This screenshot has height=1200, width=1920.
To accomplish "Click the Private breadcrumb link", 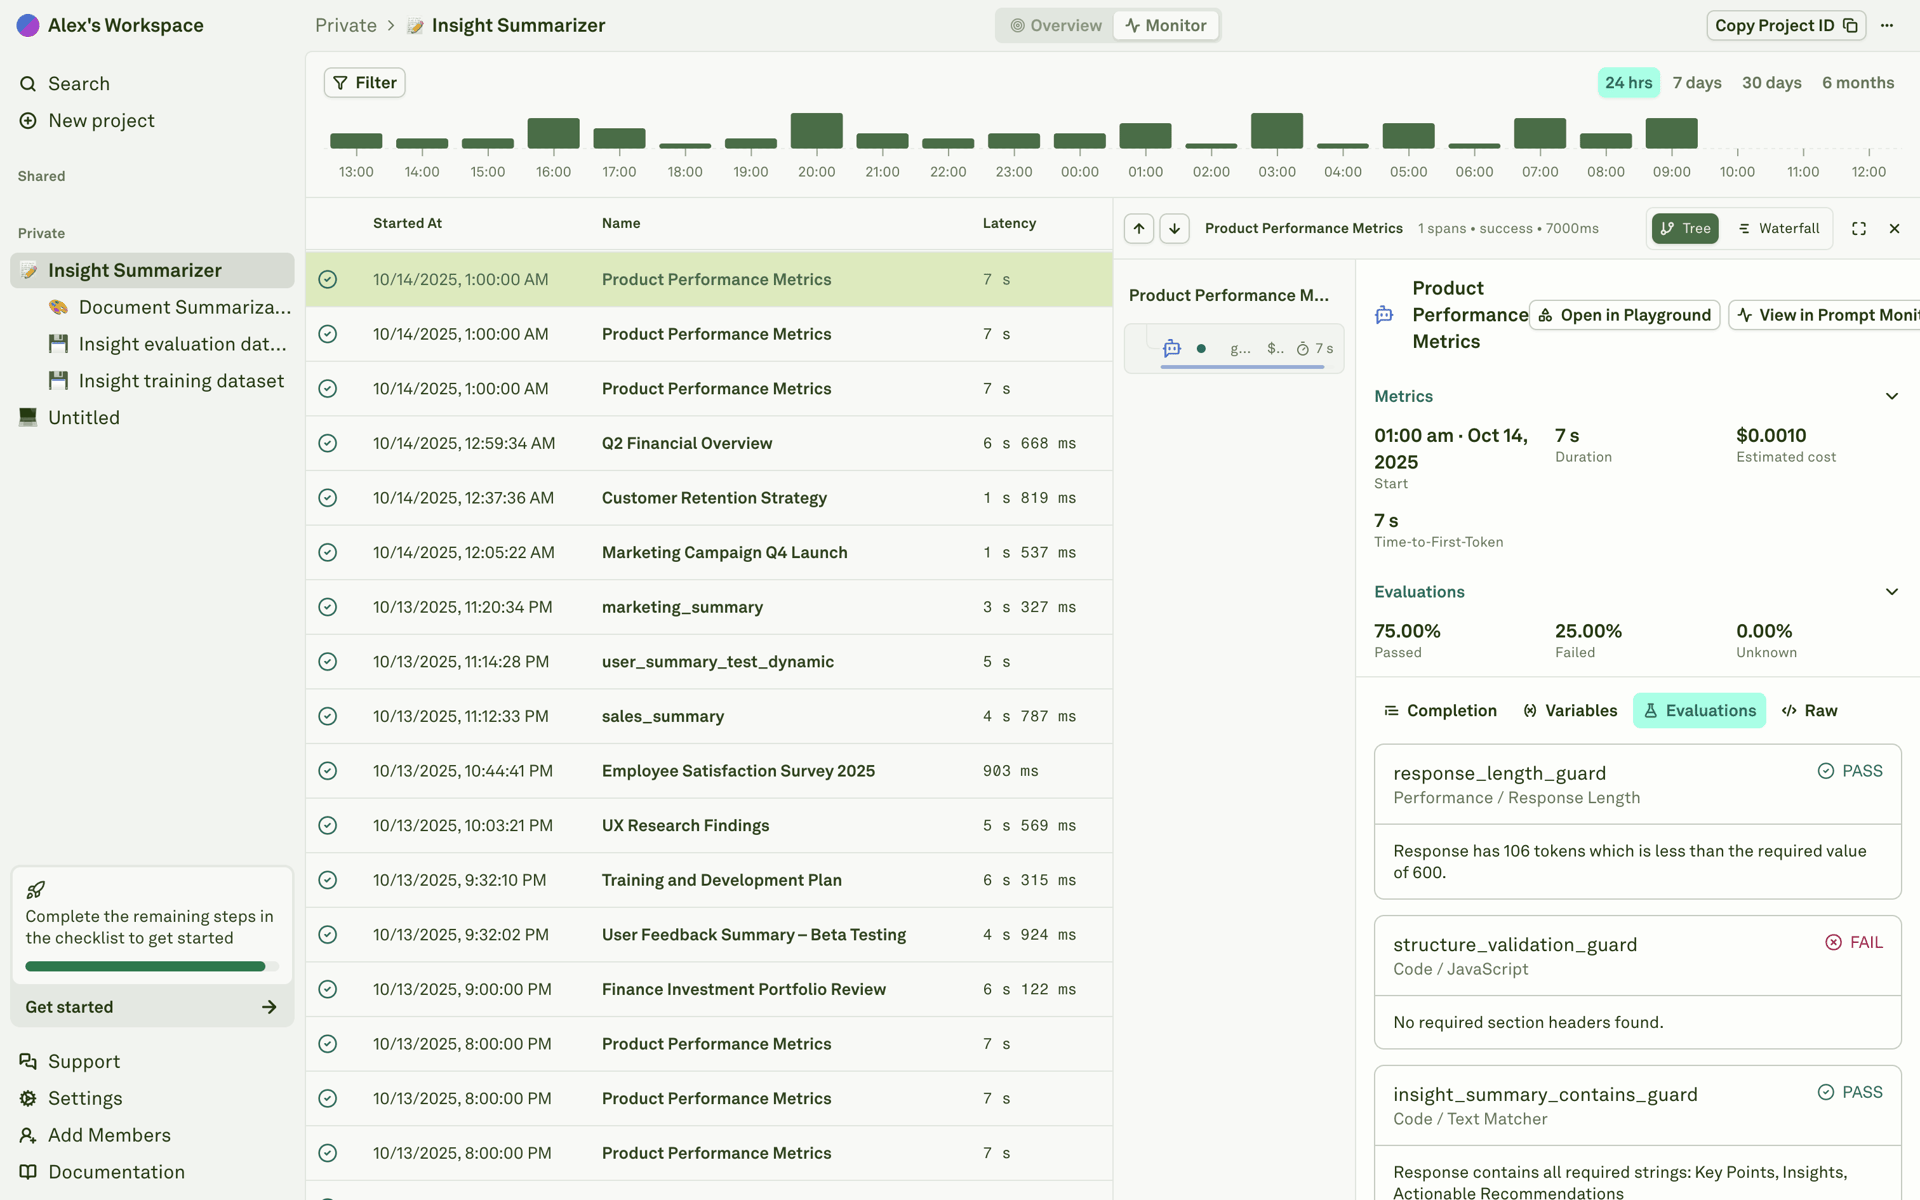I will (x=345, y=25).
